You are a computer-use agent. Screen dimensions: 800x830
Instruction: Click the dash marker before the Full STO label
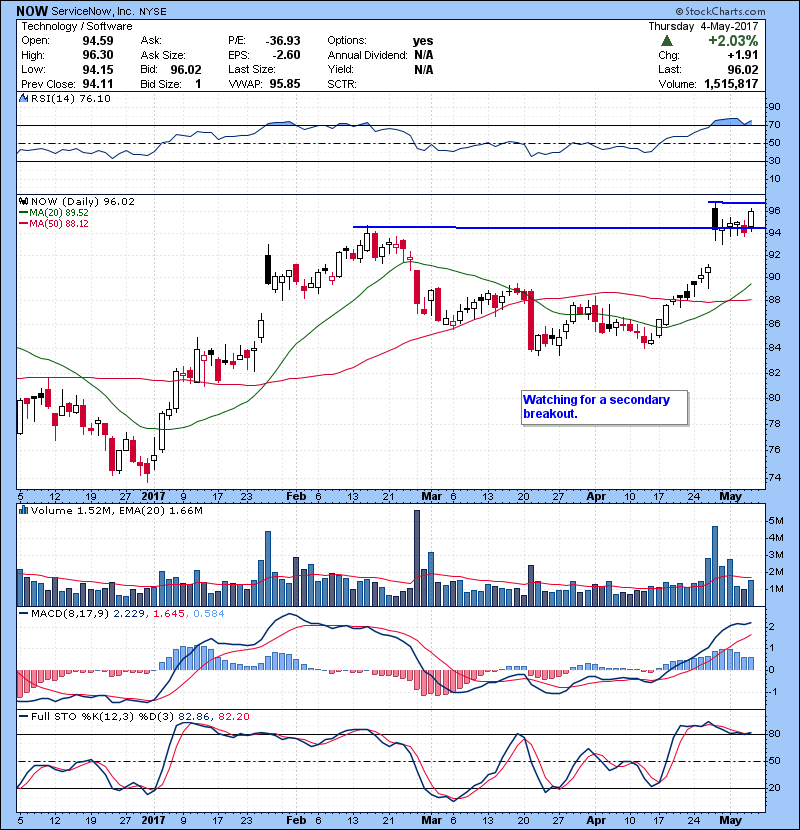(24, 717)
